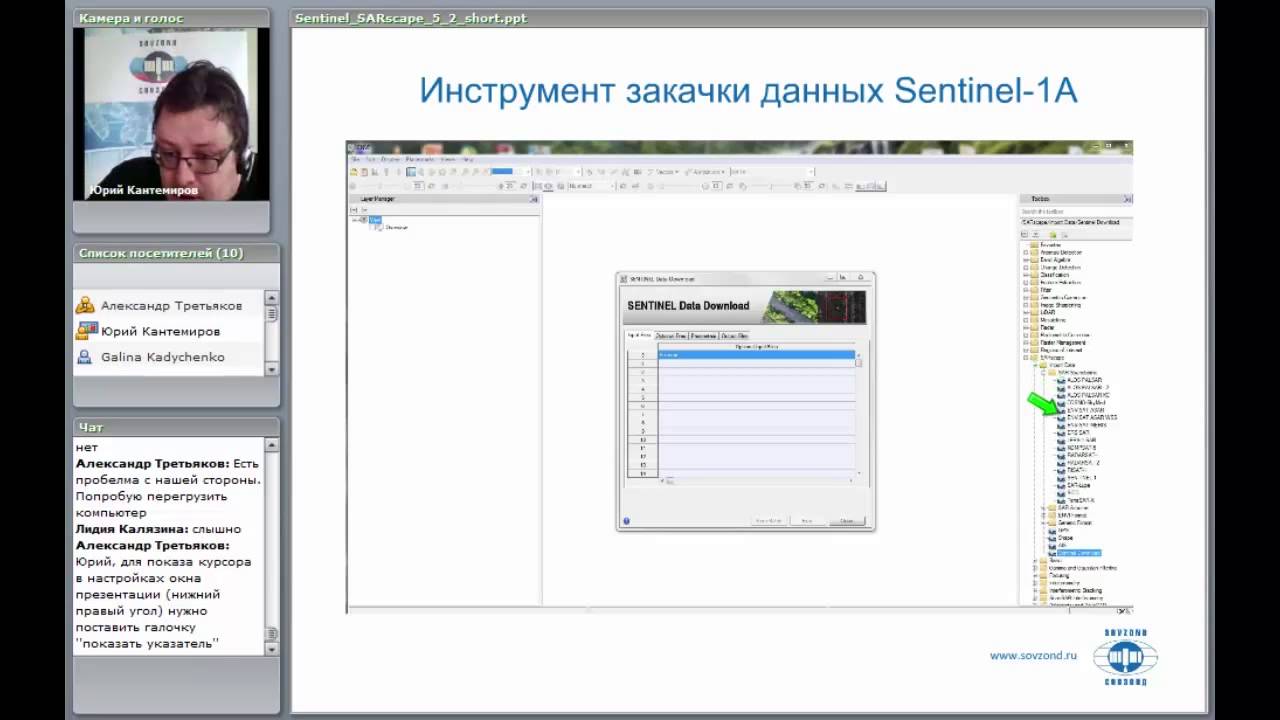Click the input list scroll-down arrow in the dialog
Screen dimensions: 1280x720
(859, 473)
